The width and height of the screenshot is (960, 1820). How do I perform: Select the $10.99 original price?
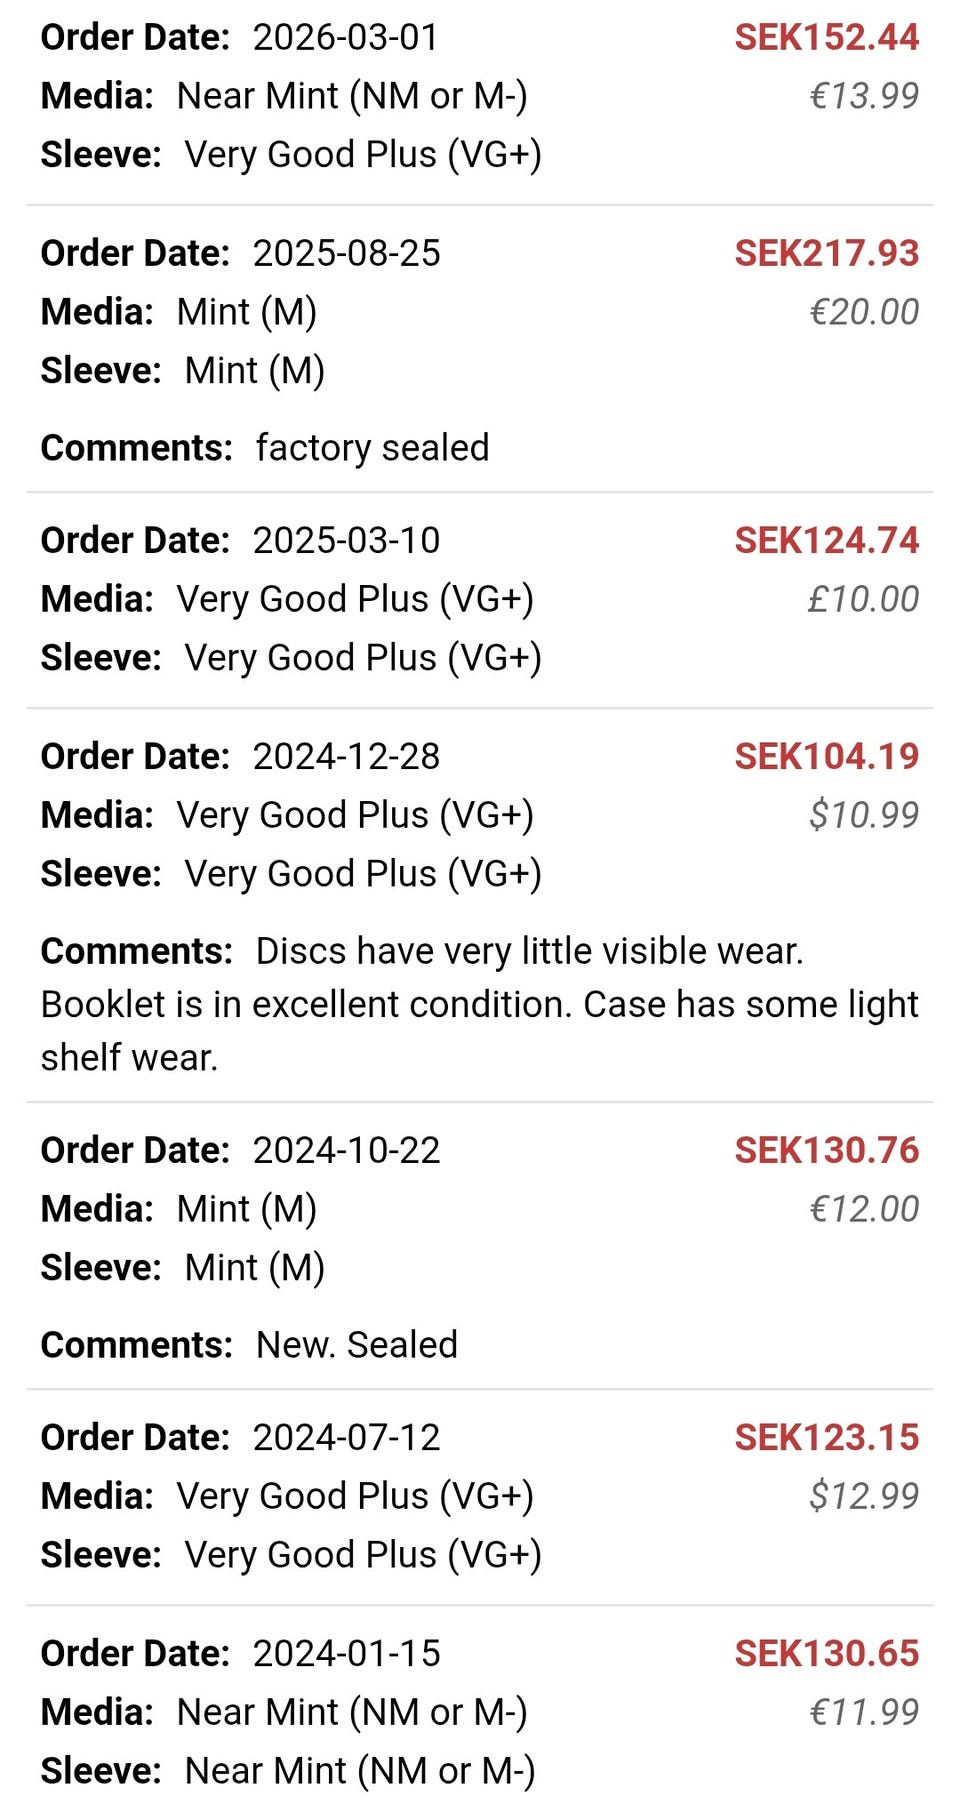pos(863,815)
